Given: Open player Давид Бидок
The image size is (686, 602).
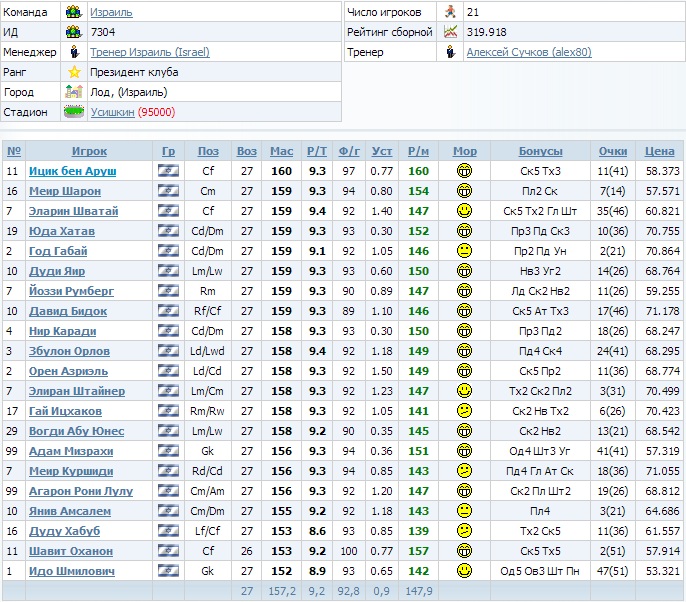Looking at the screenshot, I should pyautogui.click(x=68, y=311).
